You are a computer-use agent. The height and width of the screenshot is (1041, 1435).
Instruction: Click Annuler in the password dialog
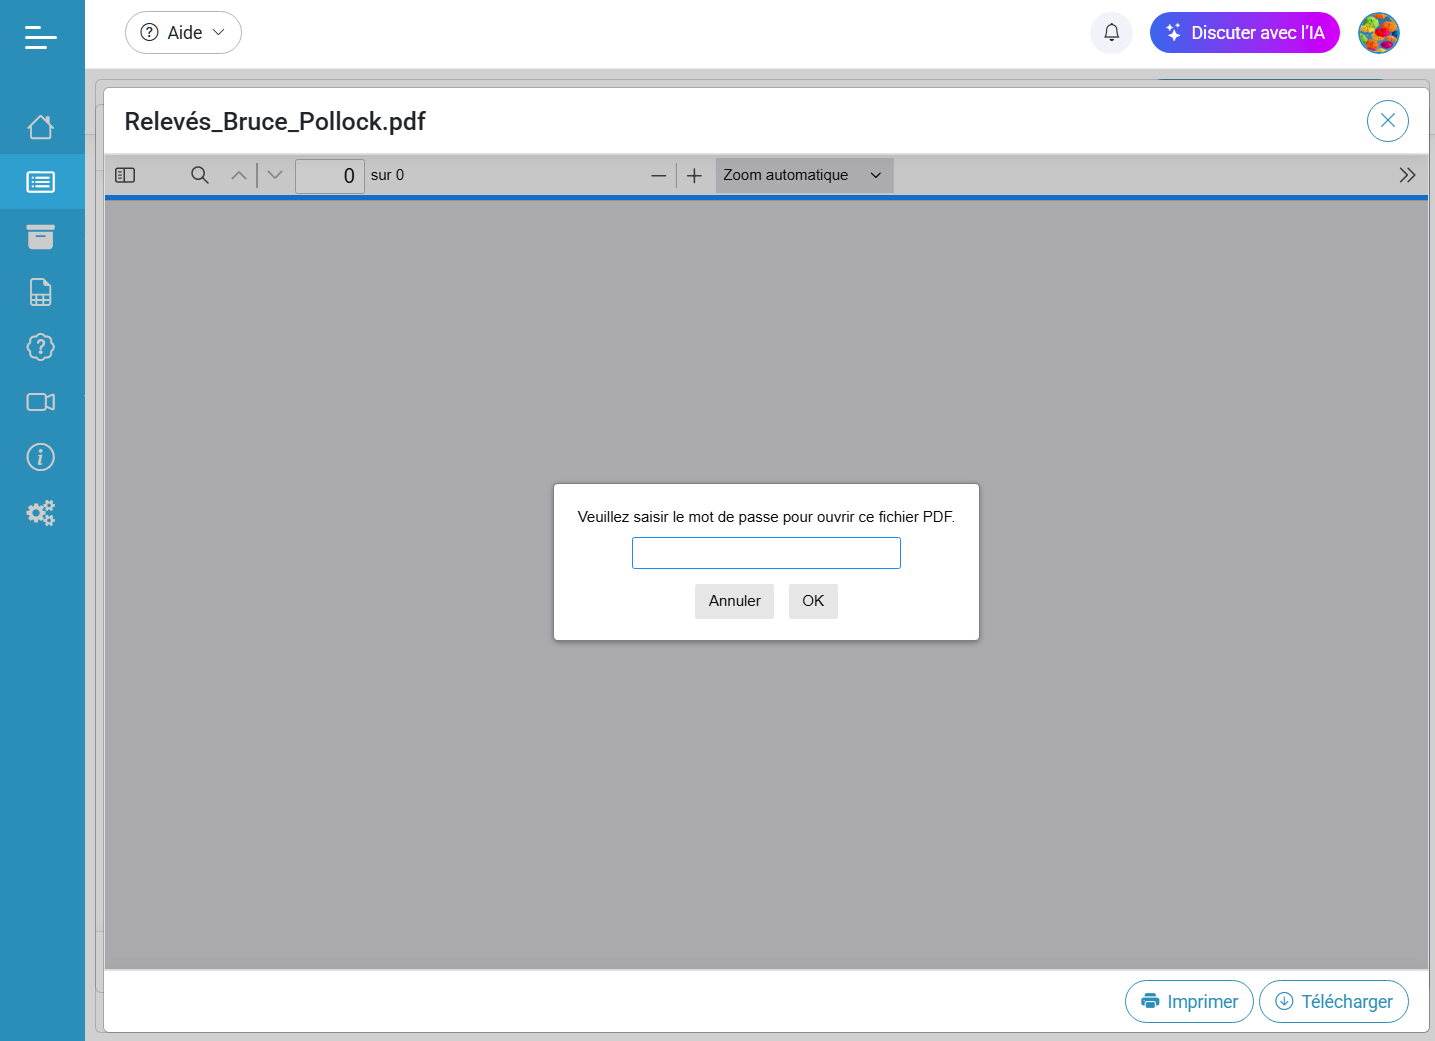(x=734, y=601)
